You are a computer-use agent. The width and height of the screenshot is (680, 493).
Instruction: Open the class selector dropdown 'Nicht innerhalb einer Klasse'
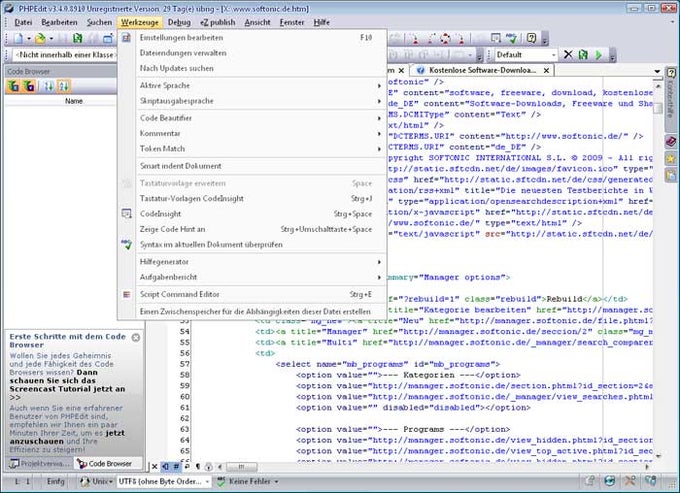click(65, 55)
